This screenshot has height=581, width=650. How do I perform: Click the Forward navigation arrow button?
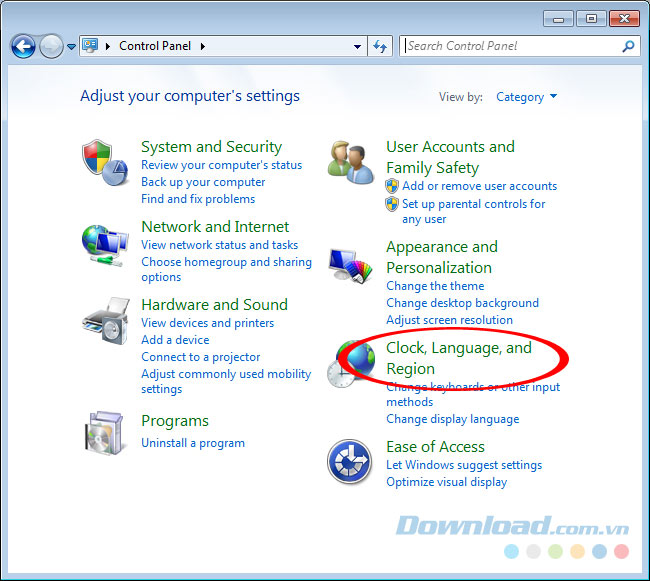pyautogui.click(x=51, y=46)
